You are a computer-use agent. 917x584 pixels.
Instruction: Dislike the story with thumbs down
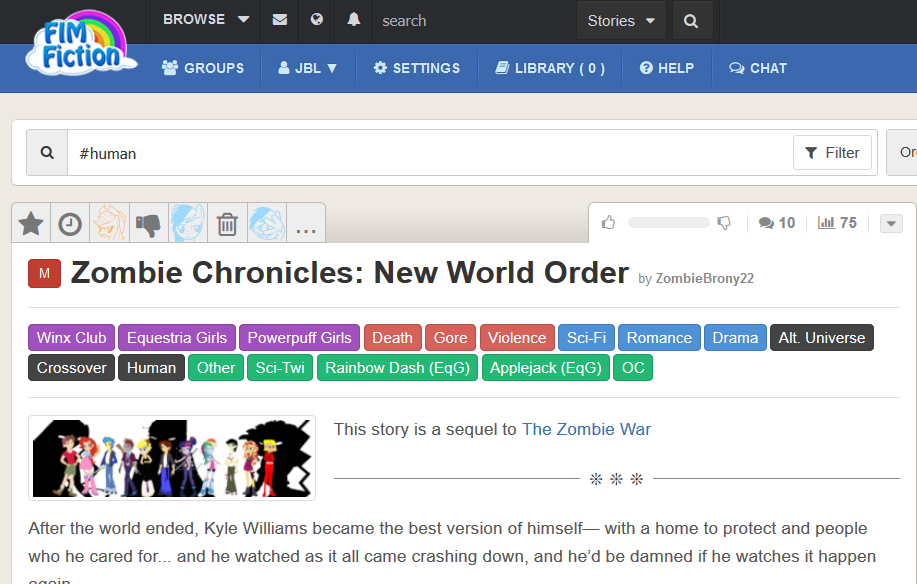point(724,223)
